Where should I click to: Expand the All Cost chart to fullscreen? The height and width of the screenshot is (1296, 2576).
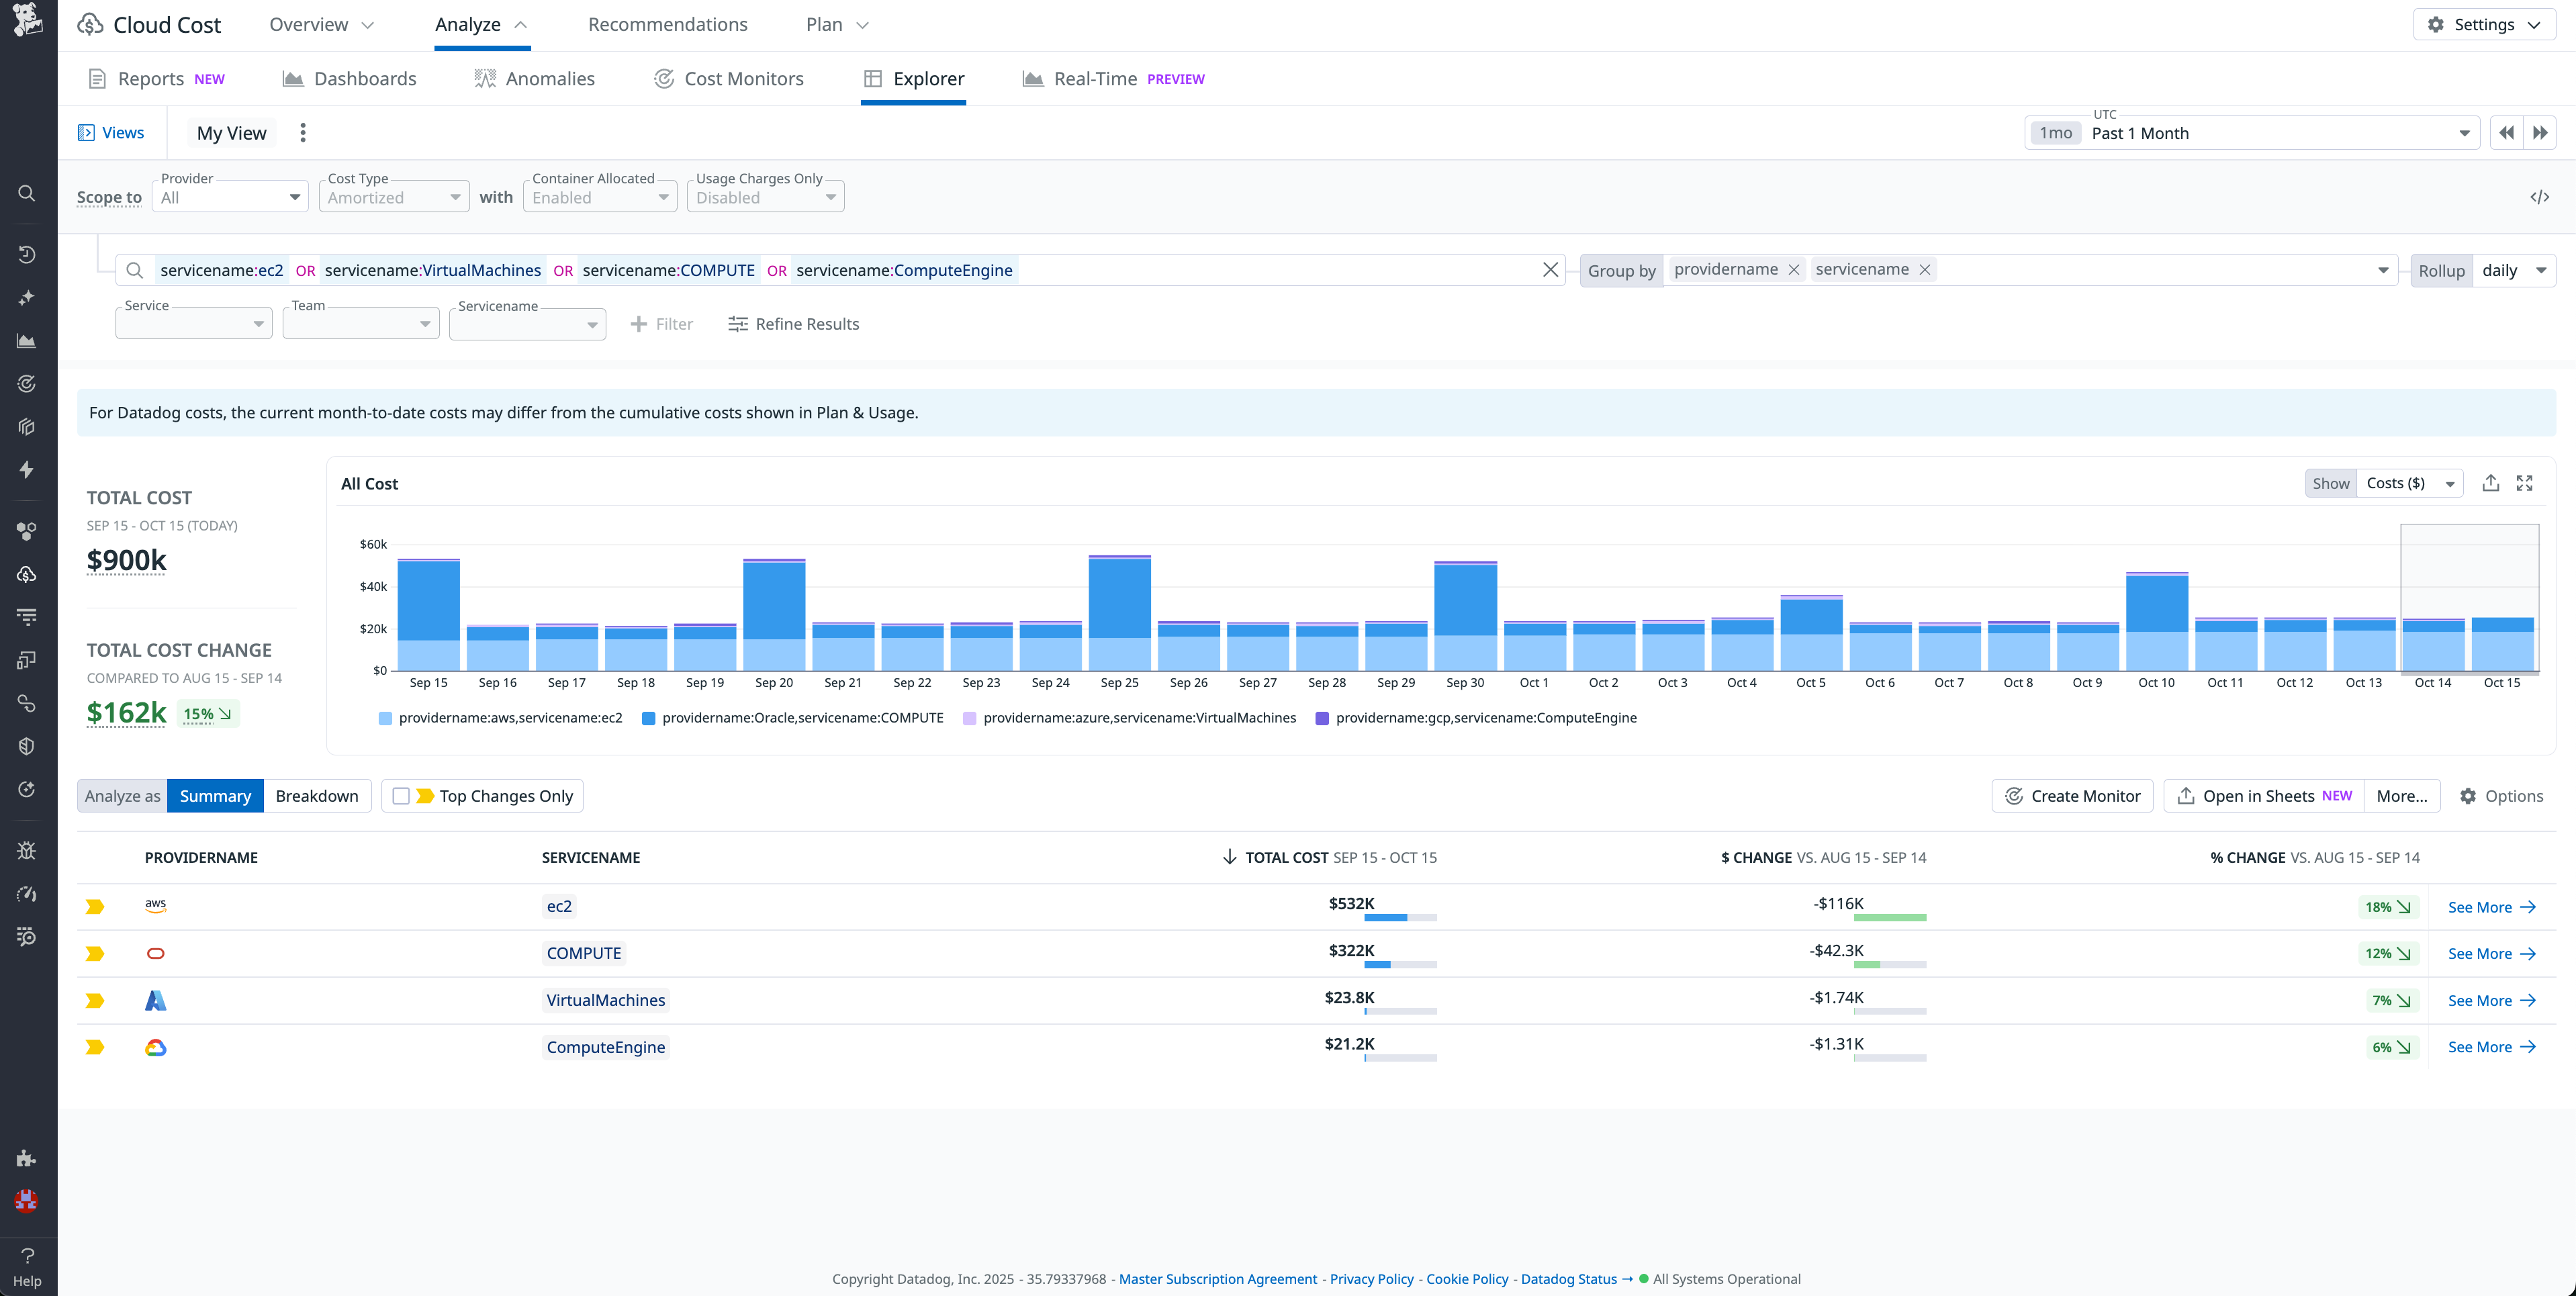pyautogui.click(x=2526, y=482)
